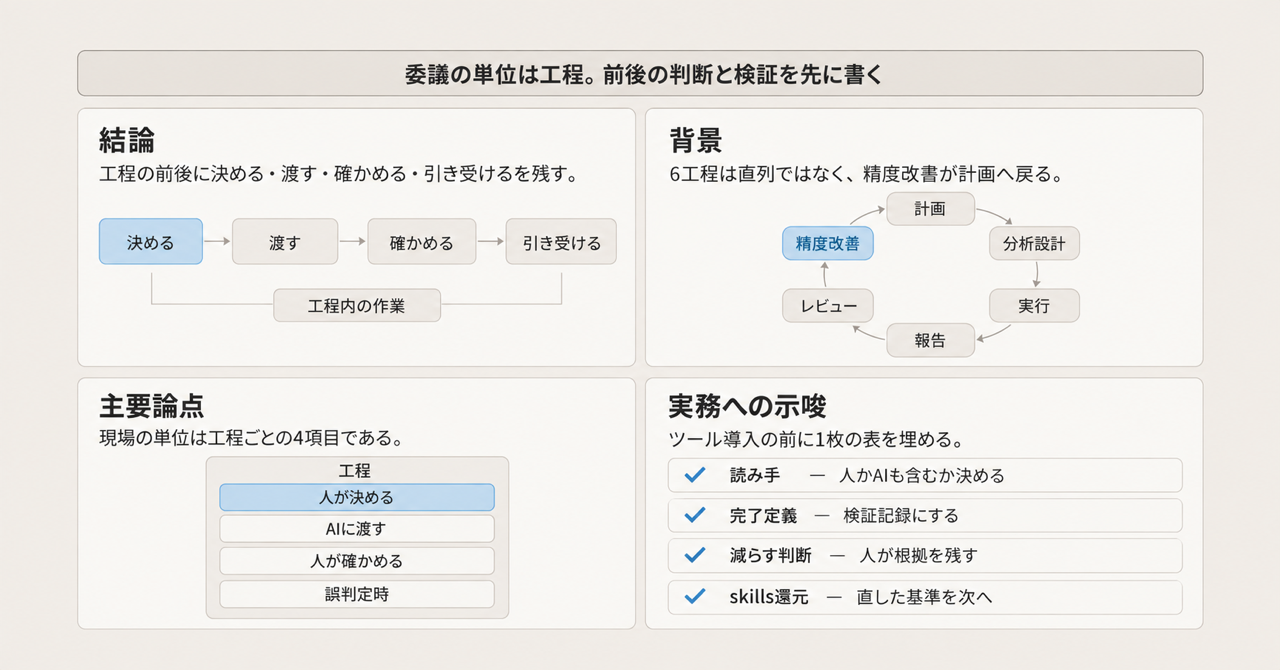Click the checkmark beside 減らす判断

pyautogui.click(x=694, y=556)
